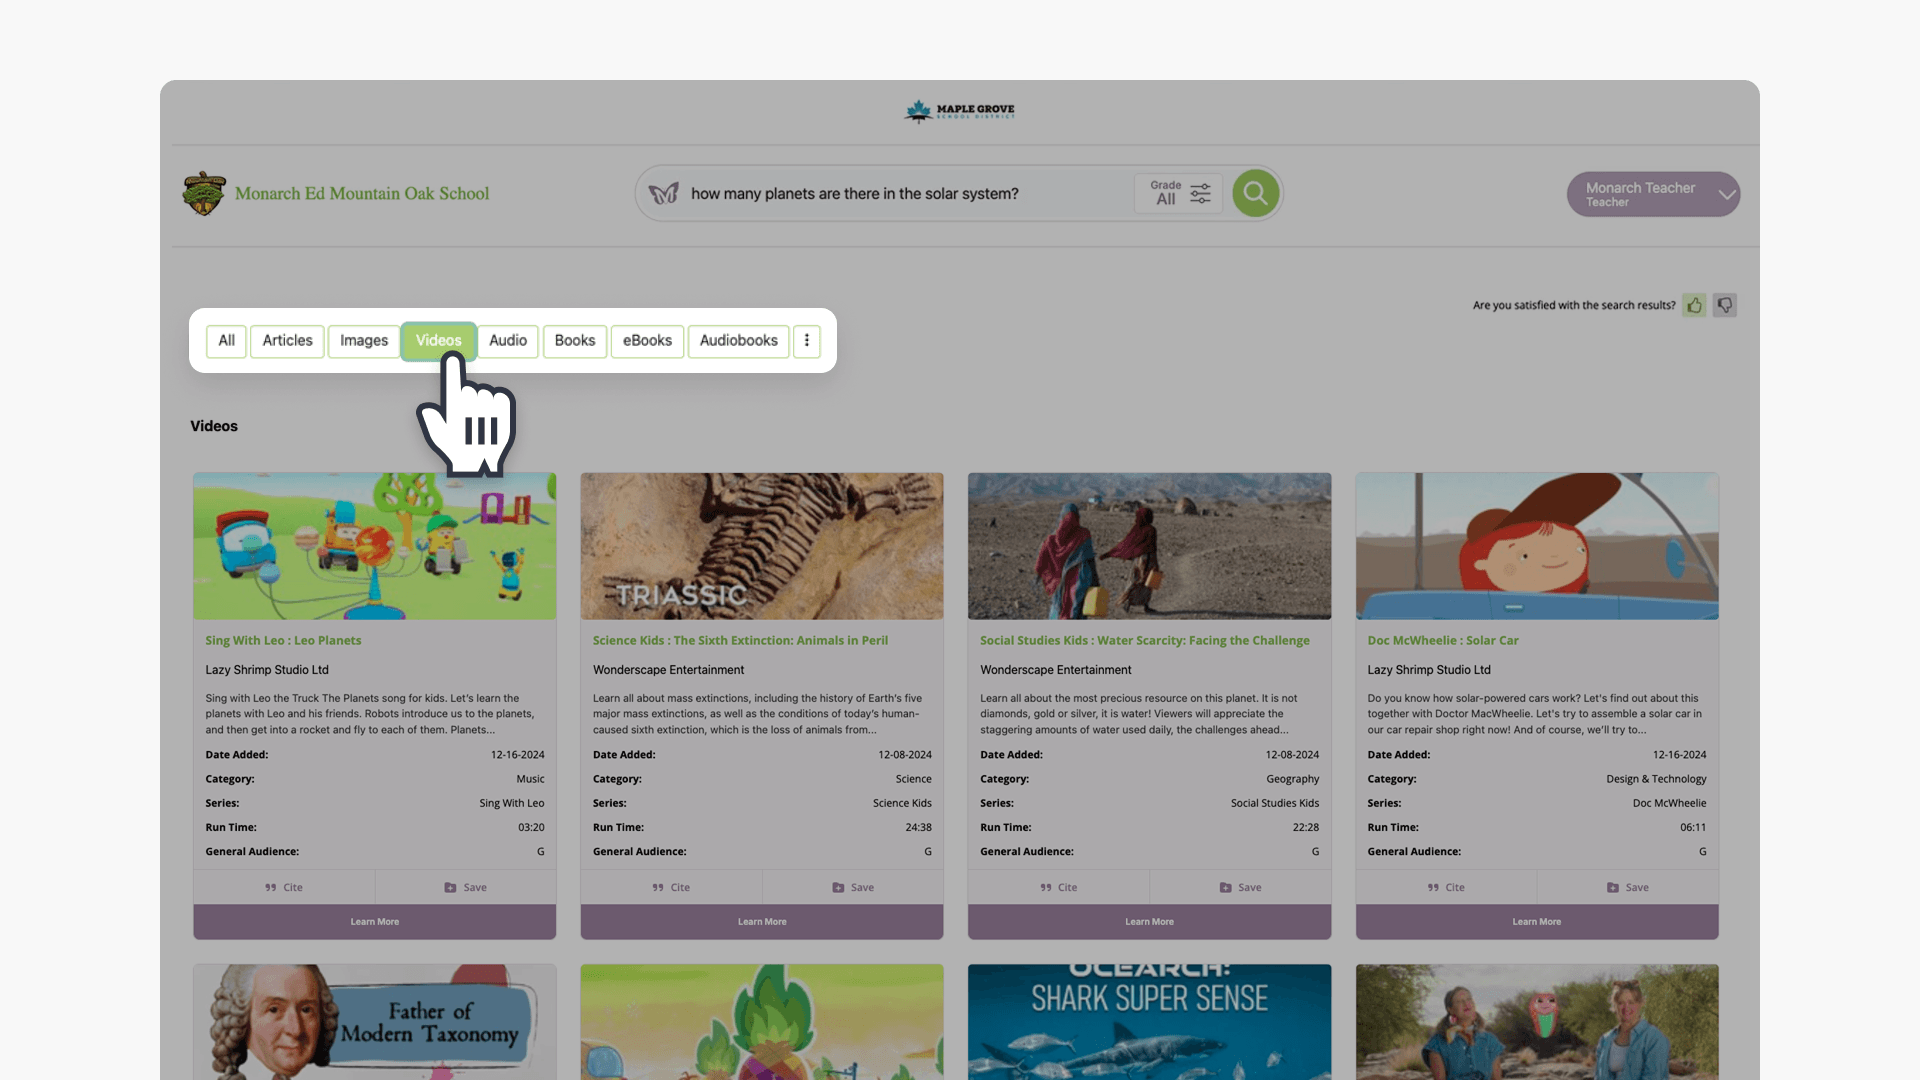Screen dimensions: 1920x1080
Task: Select the eBooks filter tab
Action: point(647,341)
